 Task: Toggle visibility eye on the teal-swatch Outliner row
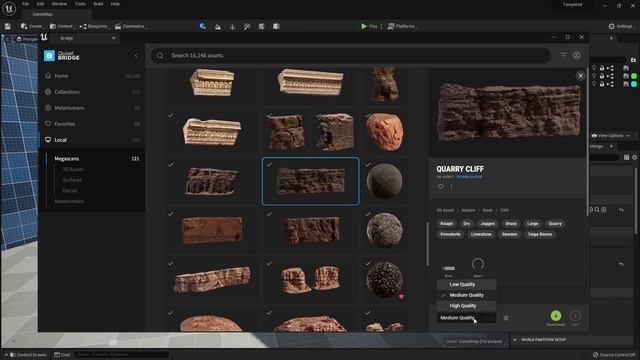coord(594,84)
